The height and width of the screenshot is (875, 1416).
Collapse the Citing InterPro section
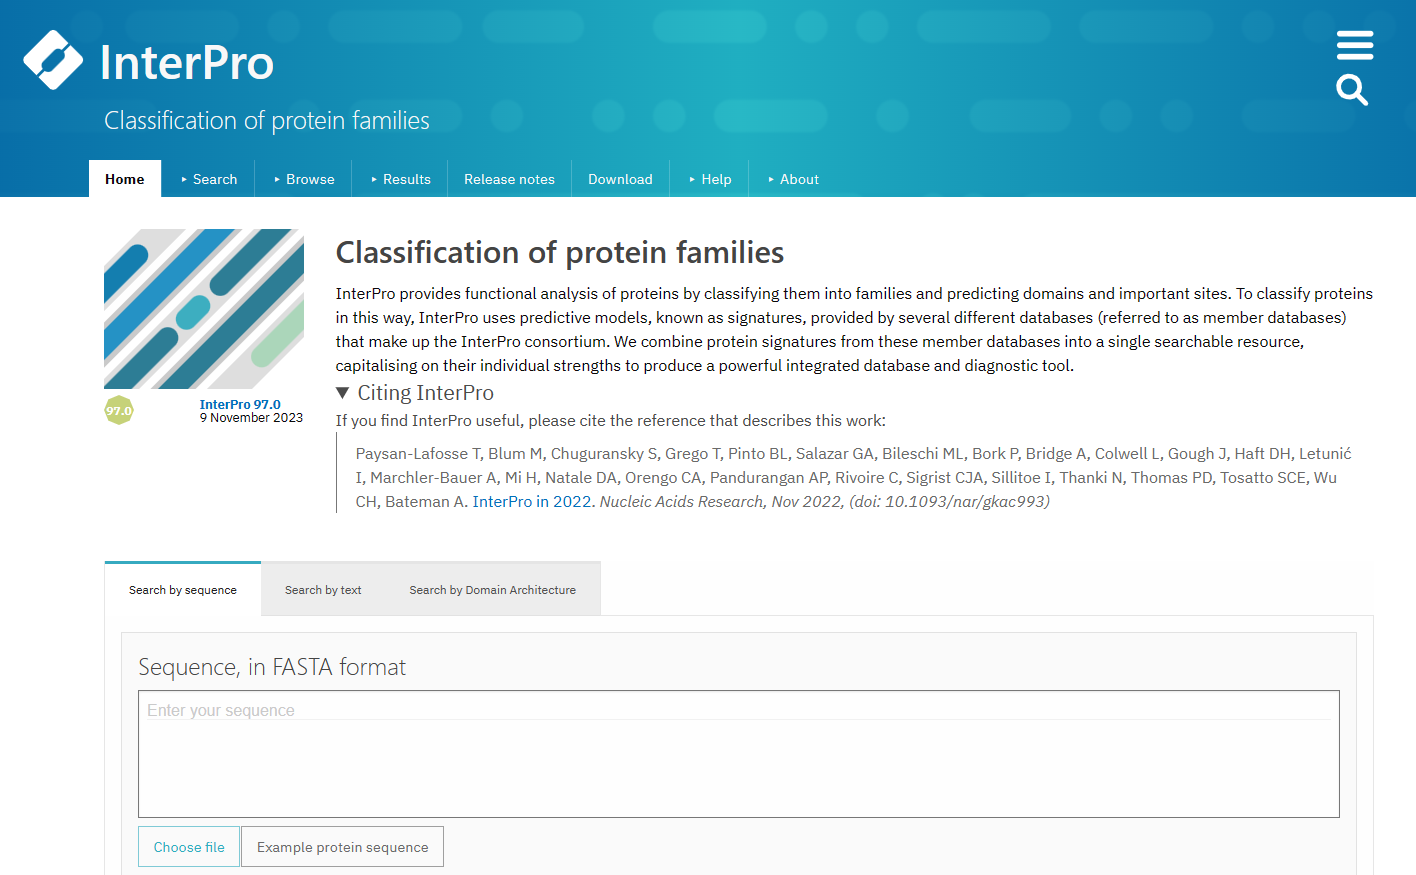pyautogui.click(x=343, y=393)
